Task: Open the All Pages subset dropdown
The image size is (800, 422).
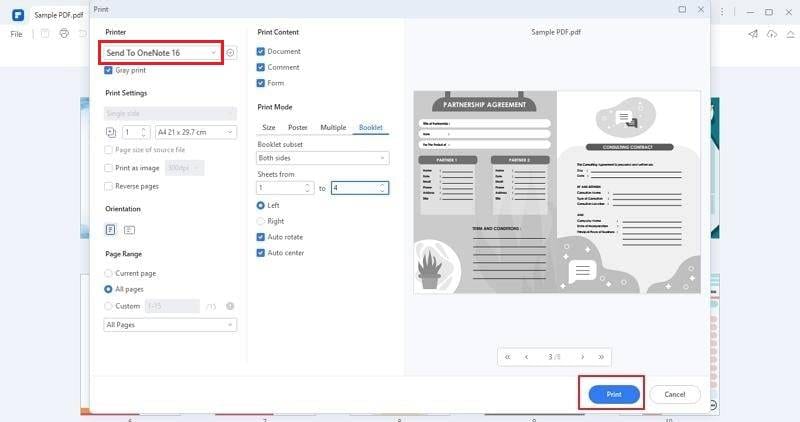Action: pyautogui.click(x=170, y=325)
